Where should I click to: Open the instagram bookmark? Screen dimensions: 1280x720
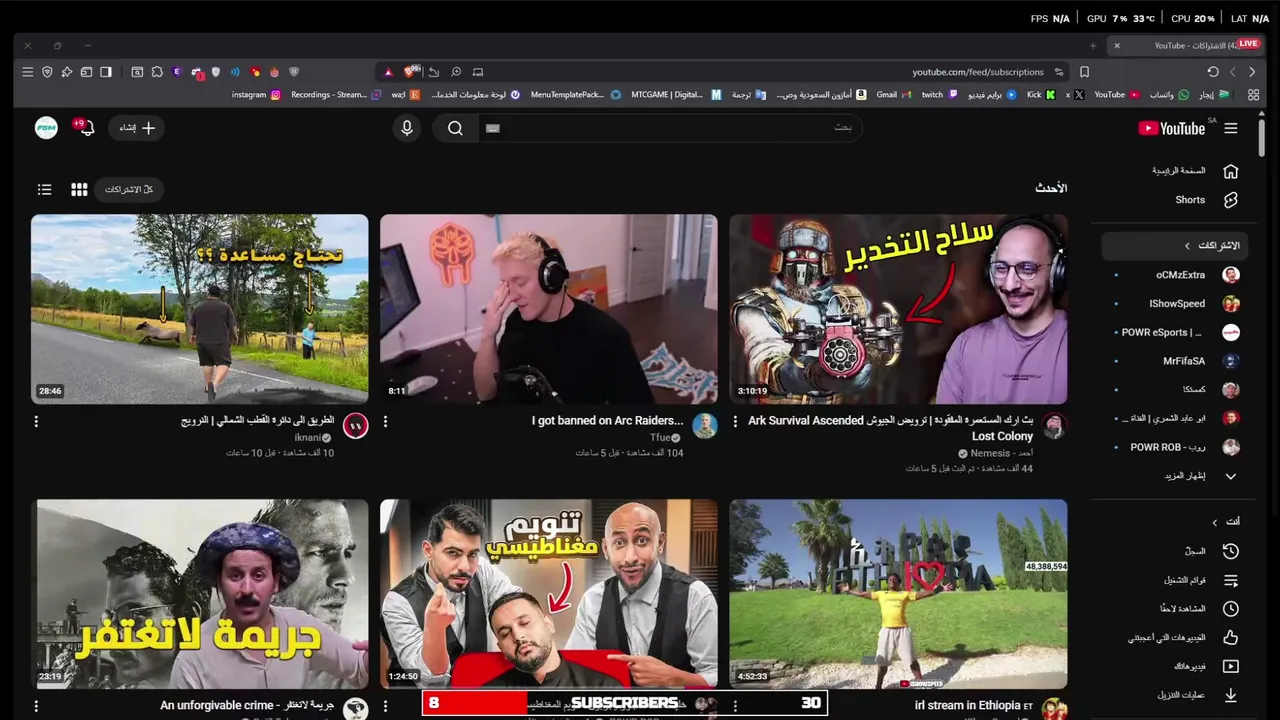click(x=256, y=95)
